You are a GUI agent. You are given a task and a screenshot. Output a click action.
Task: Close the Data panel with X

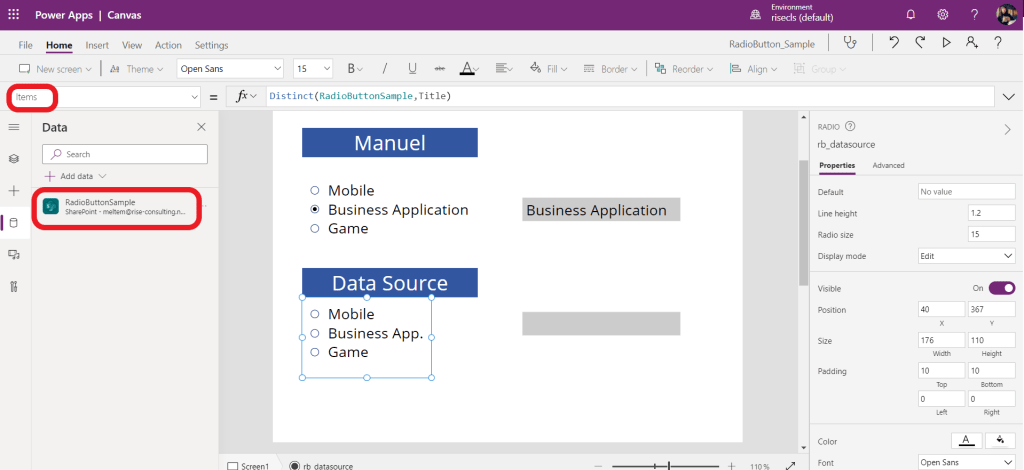click(201, 127)
